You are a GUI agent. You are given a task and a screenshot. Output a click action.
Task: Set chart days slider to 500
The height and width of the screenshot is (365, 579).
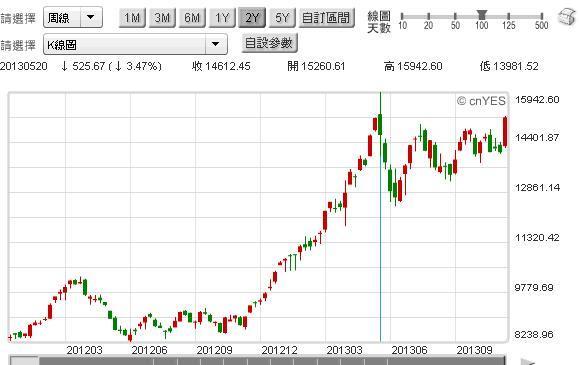(x=541, y=16)
